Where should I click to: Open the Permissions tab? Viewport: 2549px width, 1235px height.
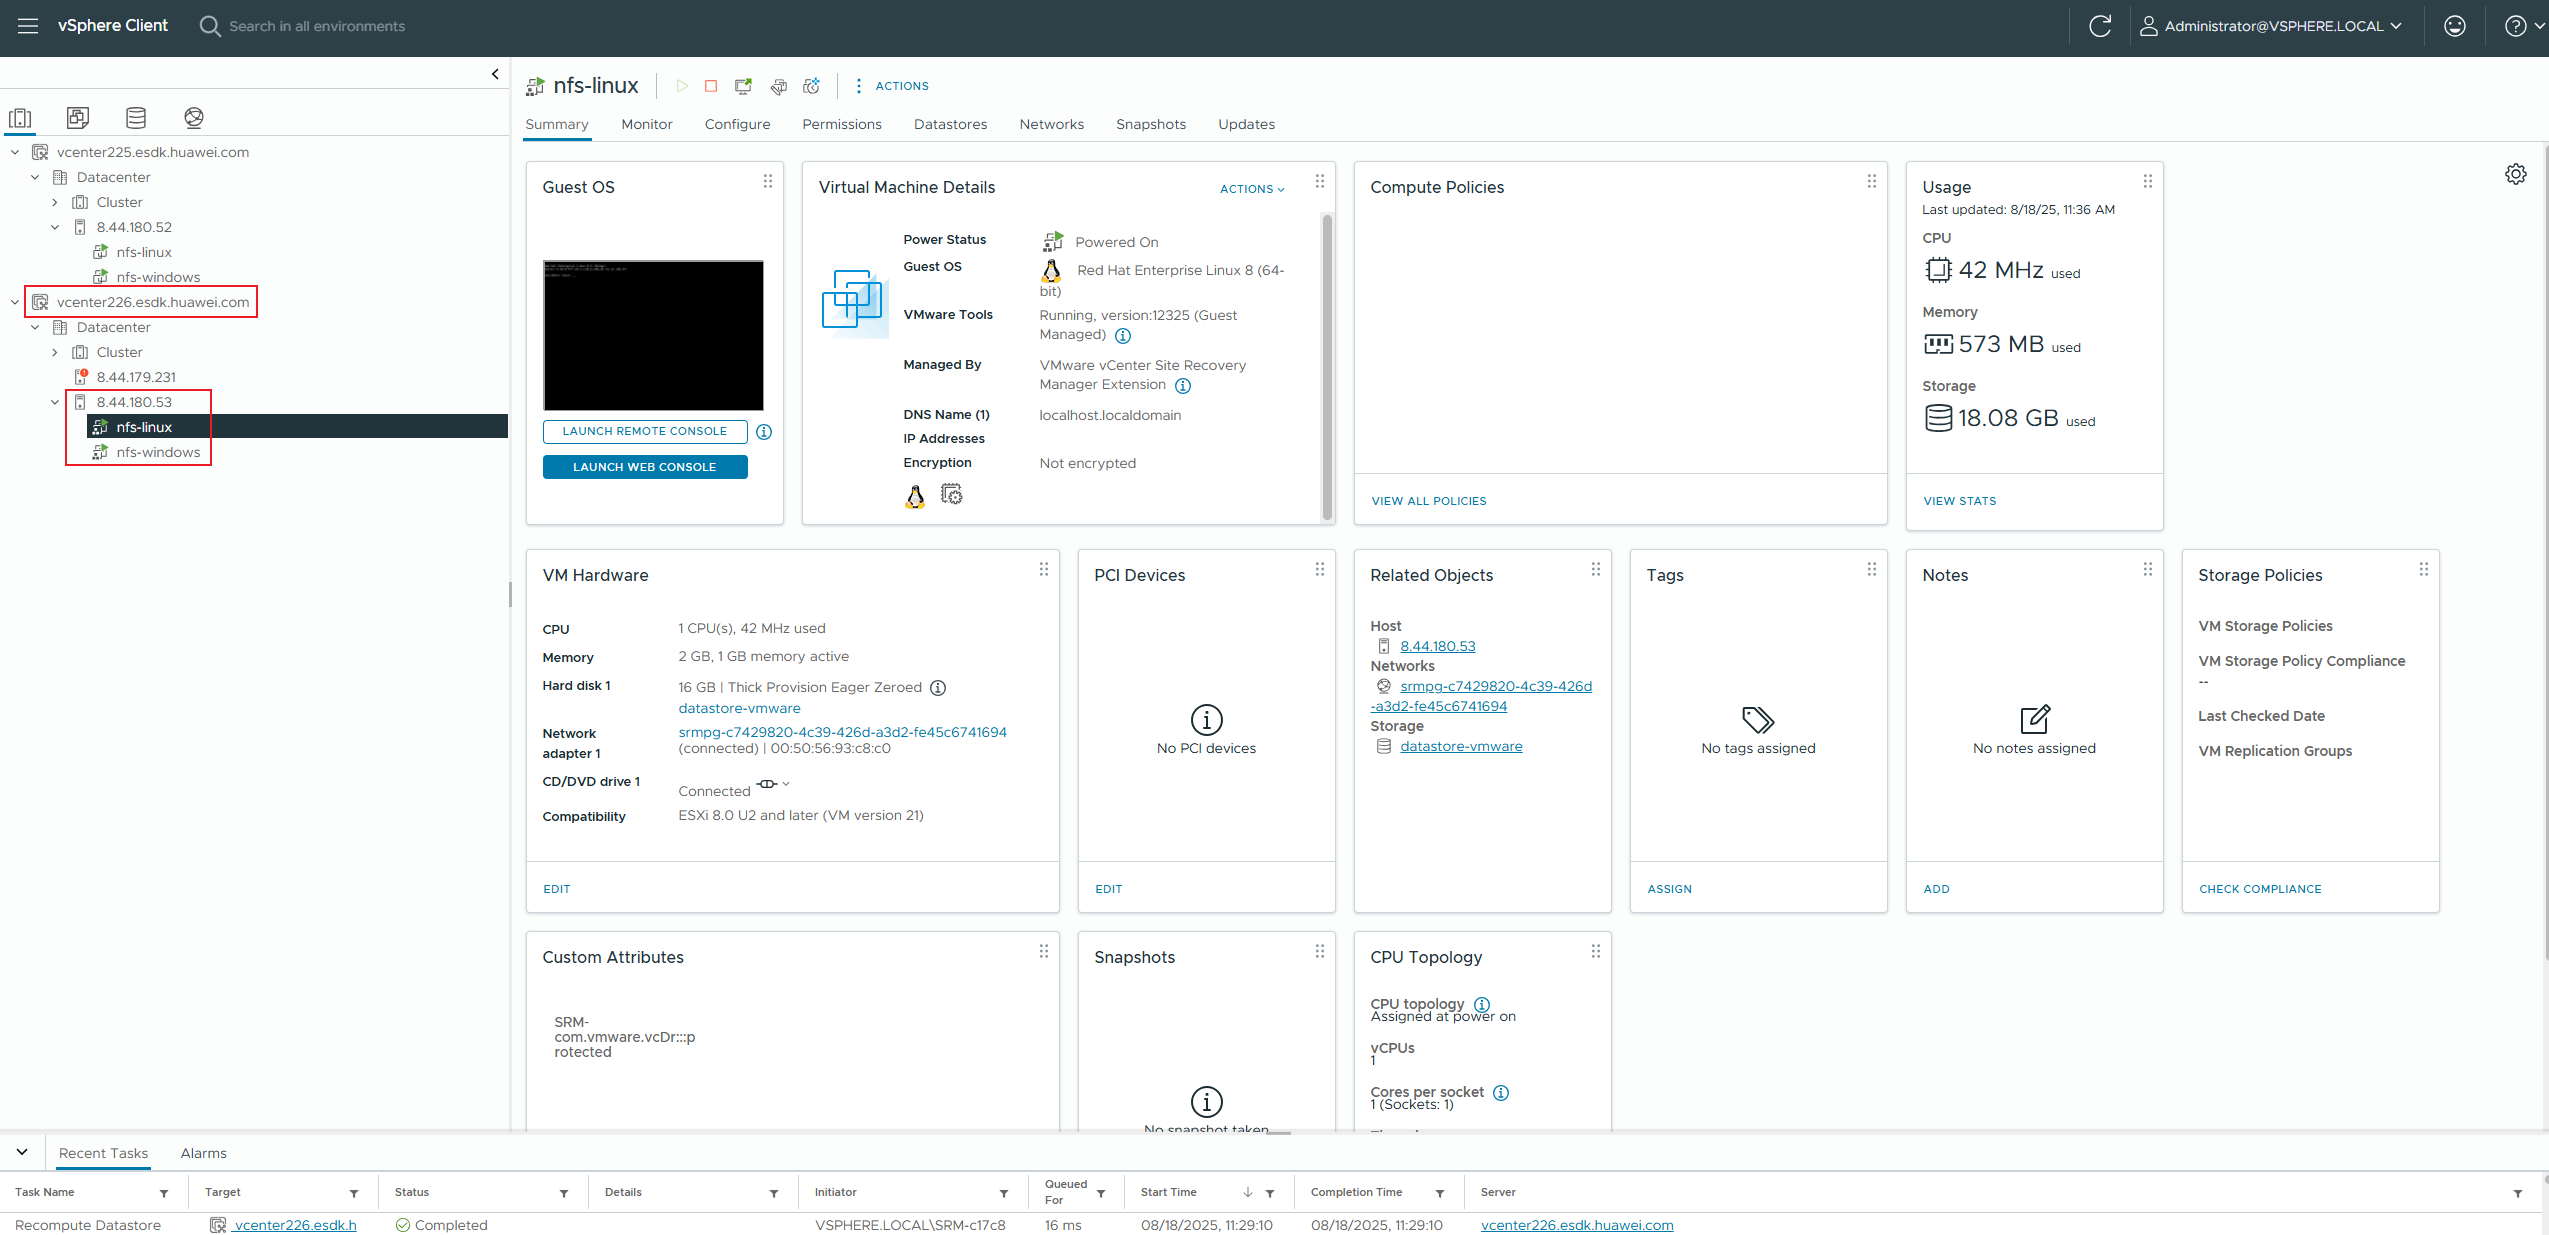842,124
